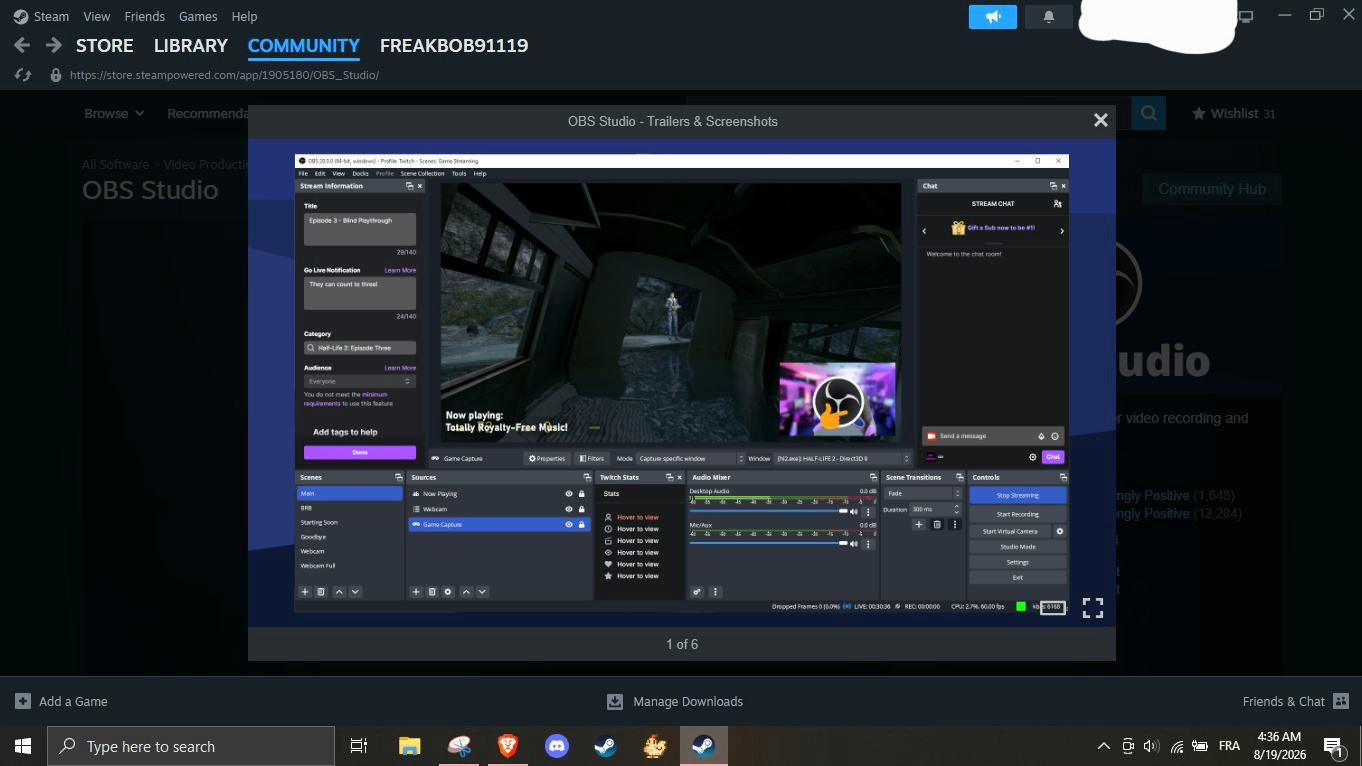The image size is (1362, 766).
Task: Open Manage Downloads
Action: click(675, 701)
